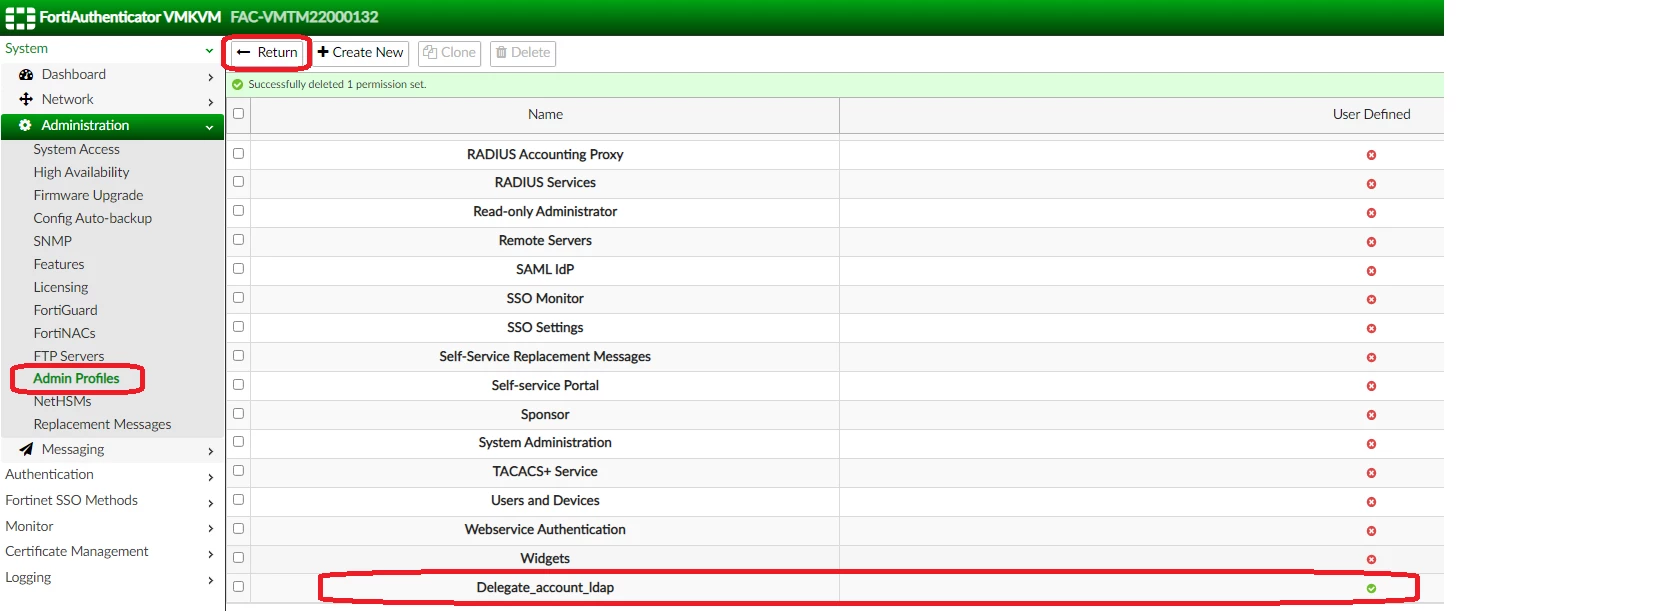This screenshot has height=611, width=1662.
Task: Click the Messaging paper plane icon
Action: click(26, 450)
